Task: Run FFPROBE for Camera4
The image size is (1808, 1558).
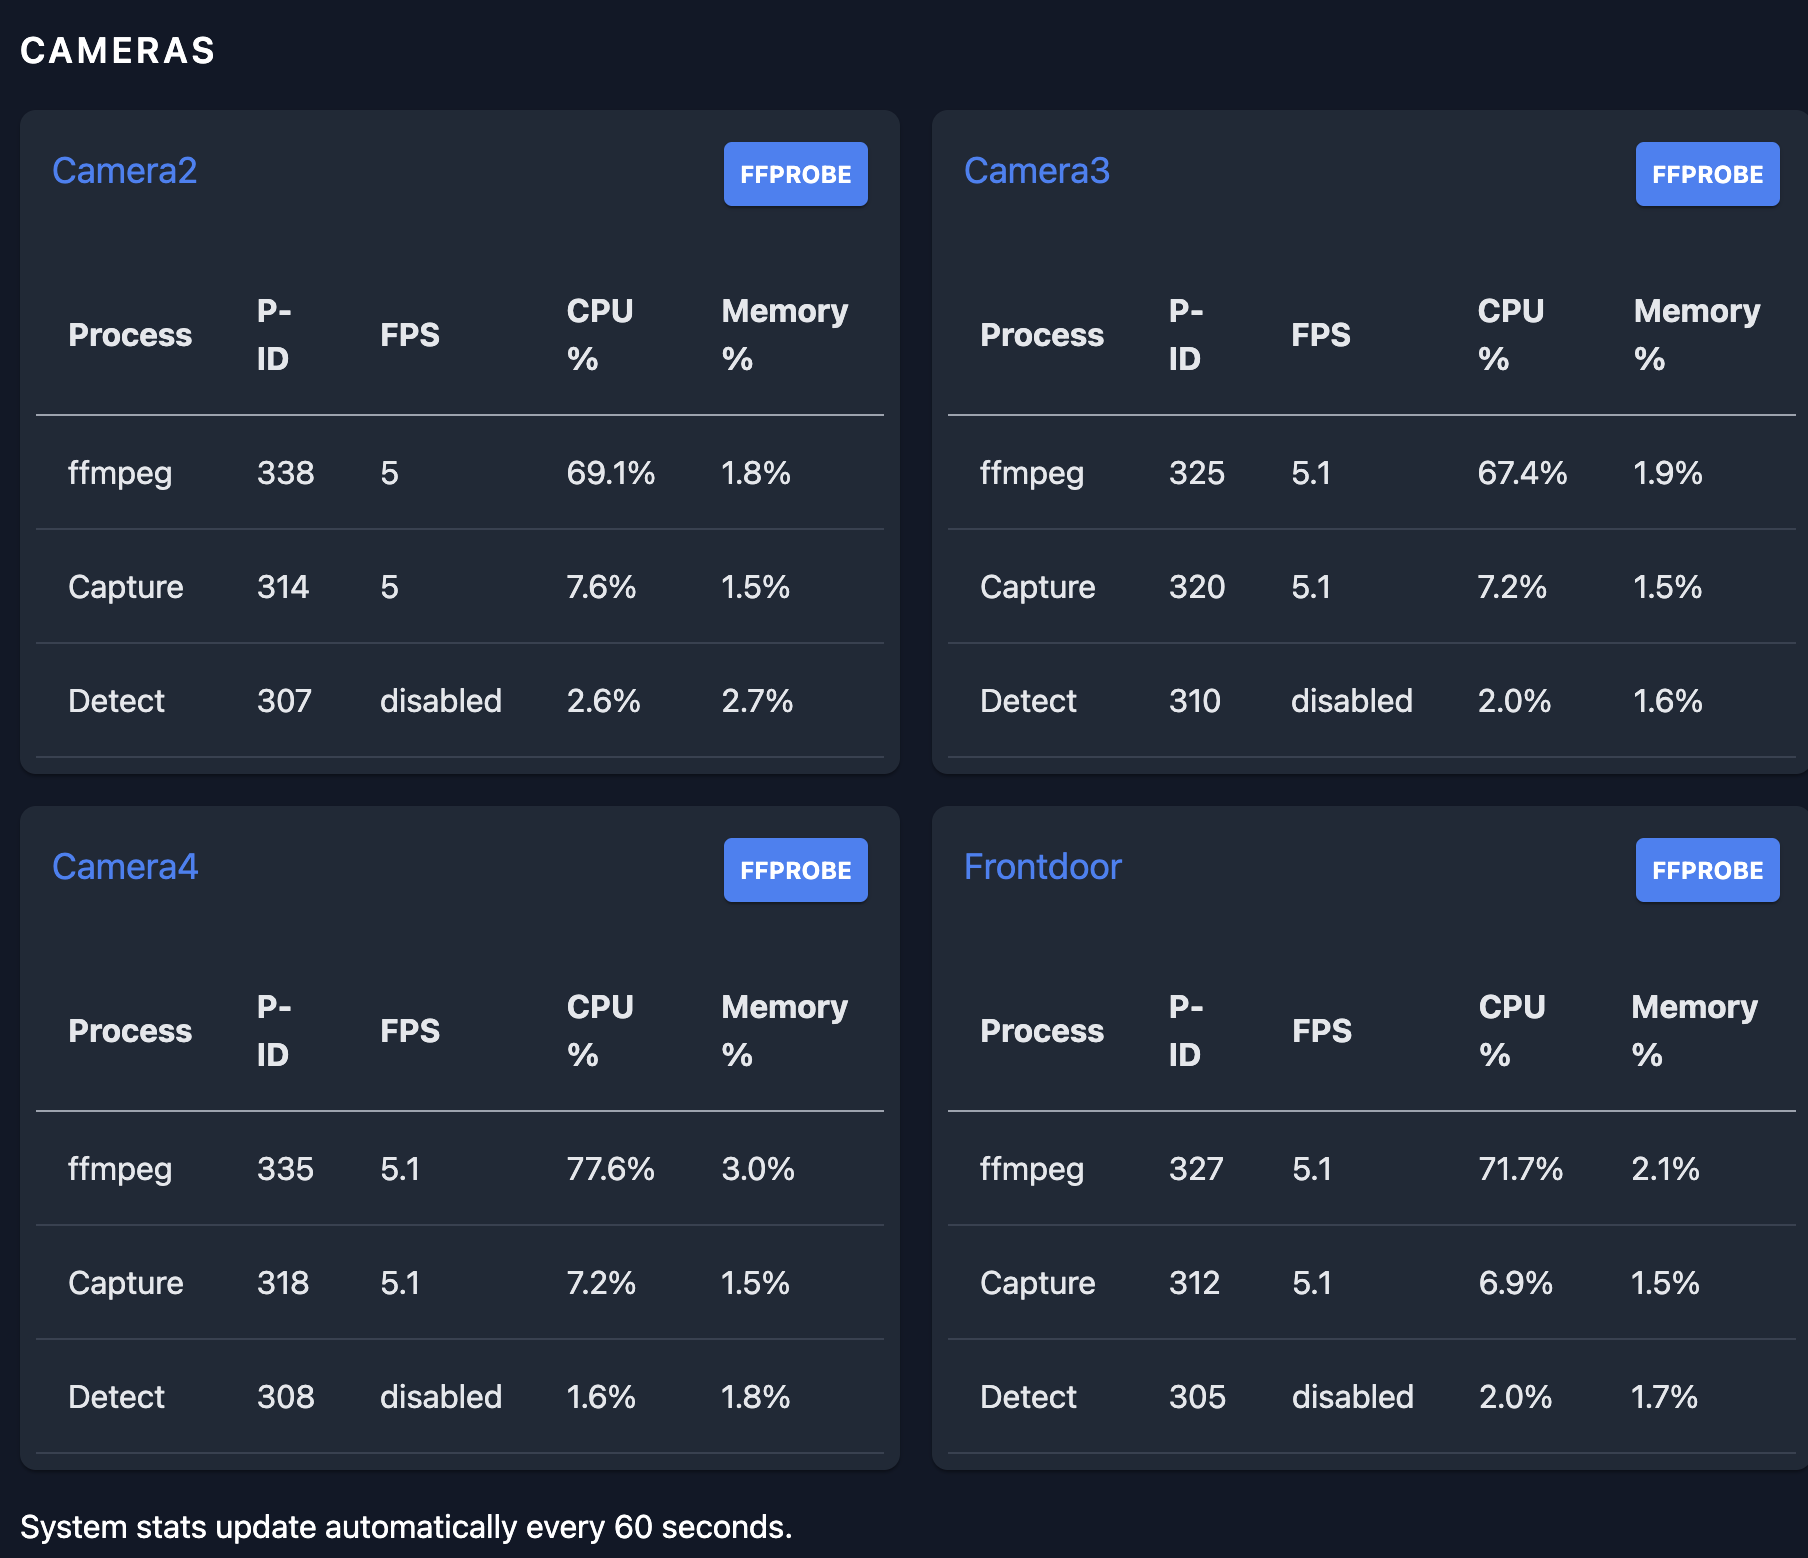Action: (795, 870)
